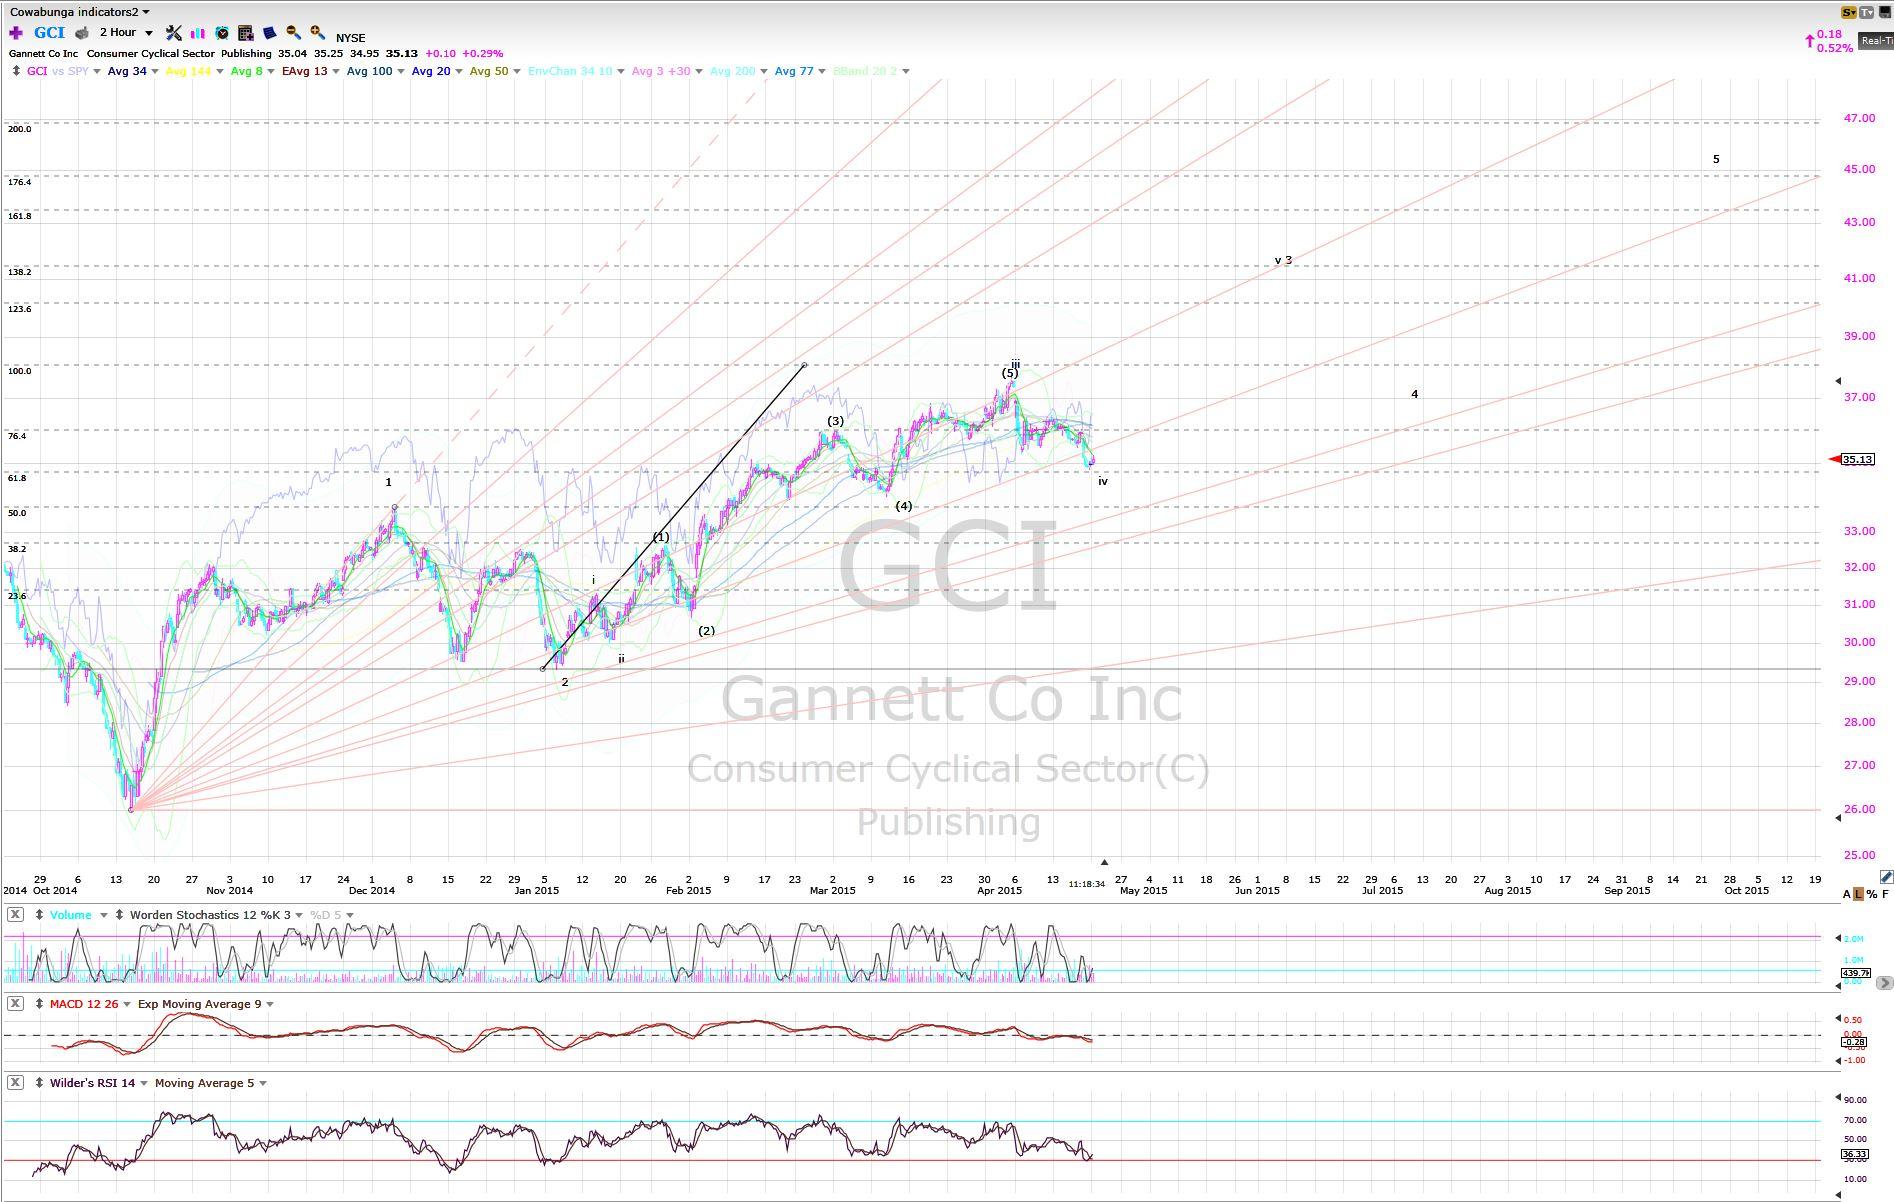Click the EnvChan 34 10 indicator label
The width and height of the screenshot is (1894, 1202).
click(x=570, y=71)
